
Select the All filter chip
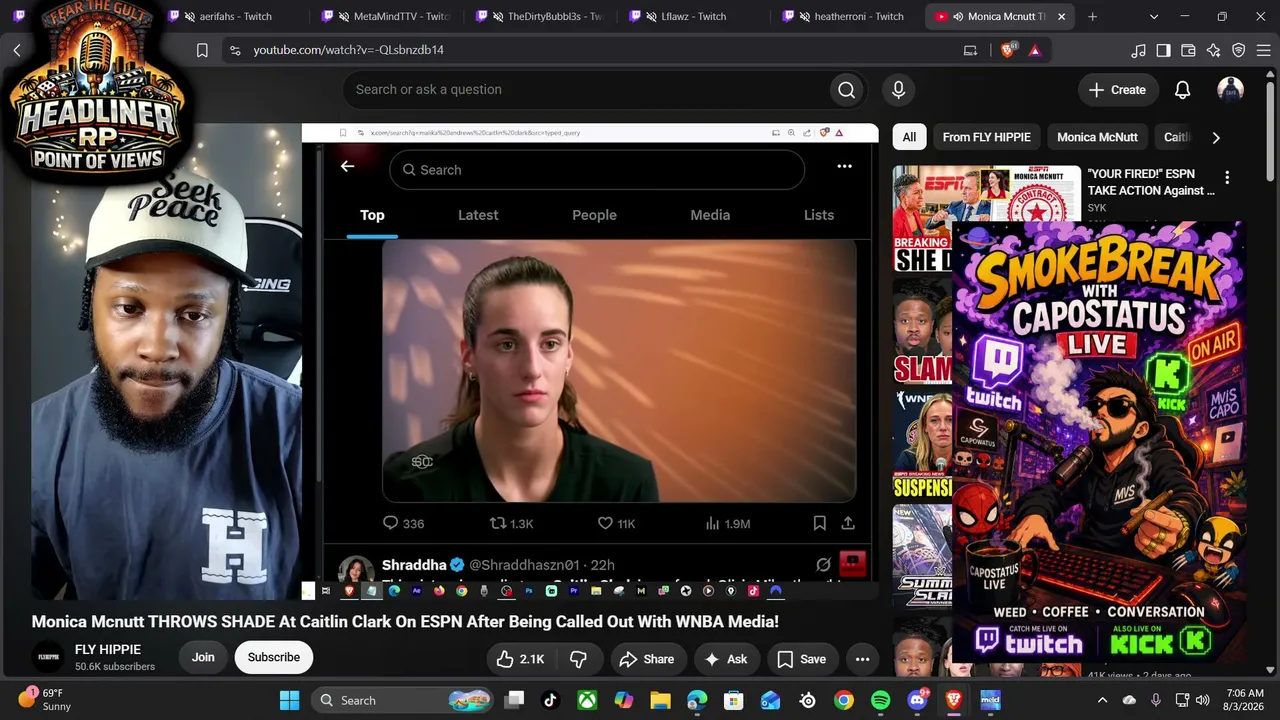(x=909, y=137)
